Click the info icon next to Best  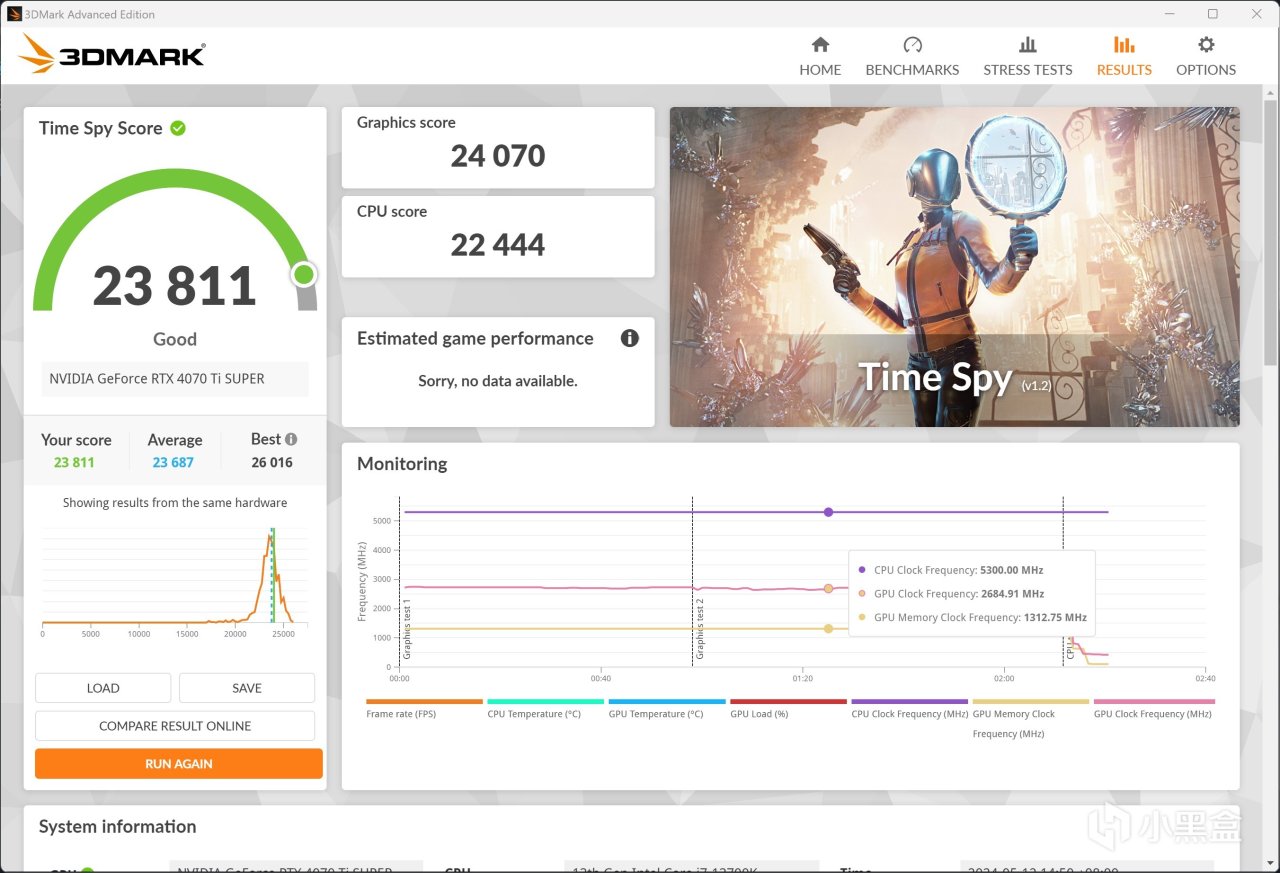pos(291,439)
